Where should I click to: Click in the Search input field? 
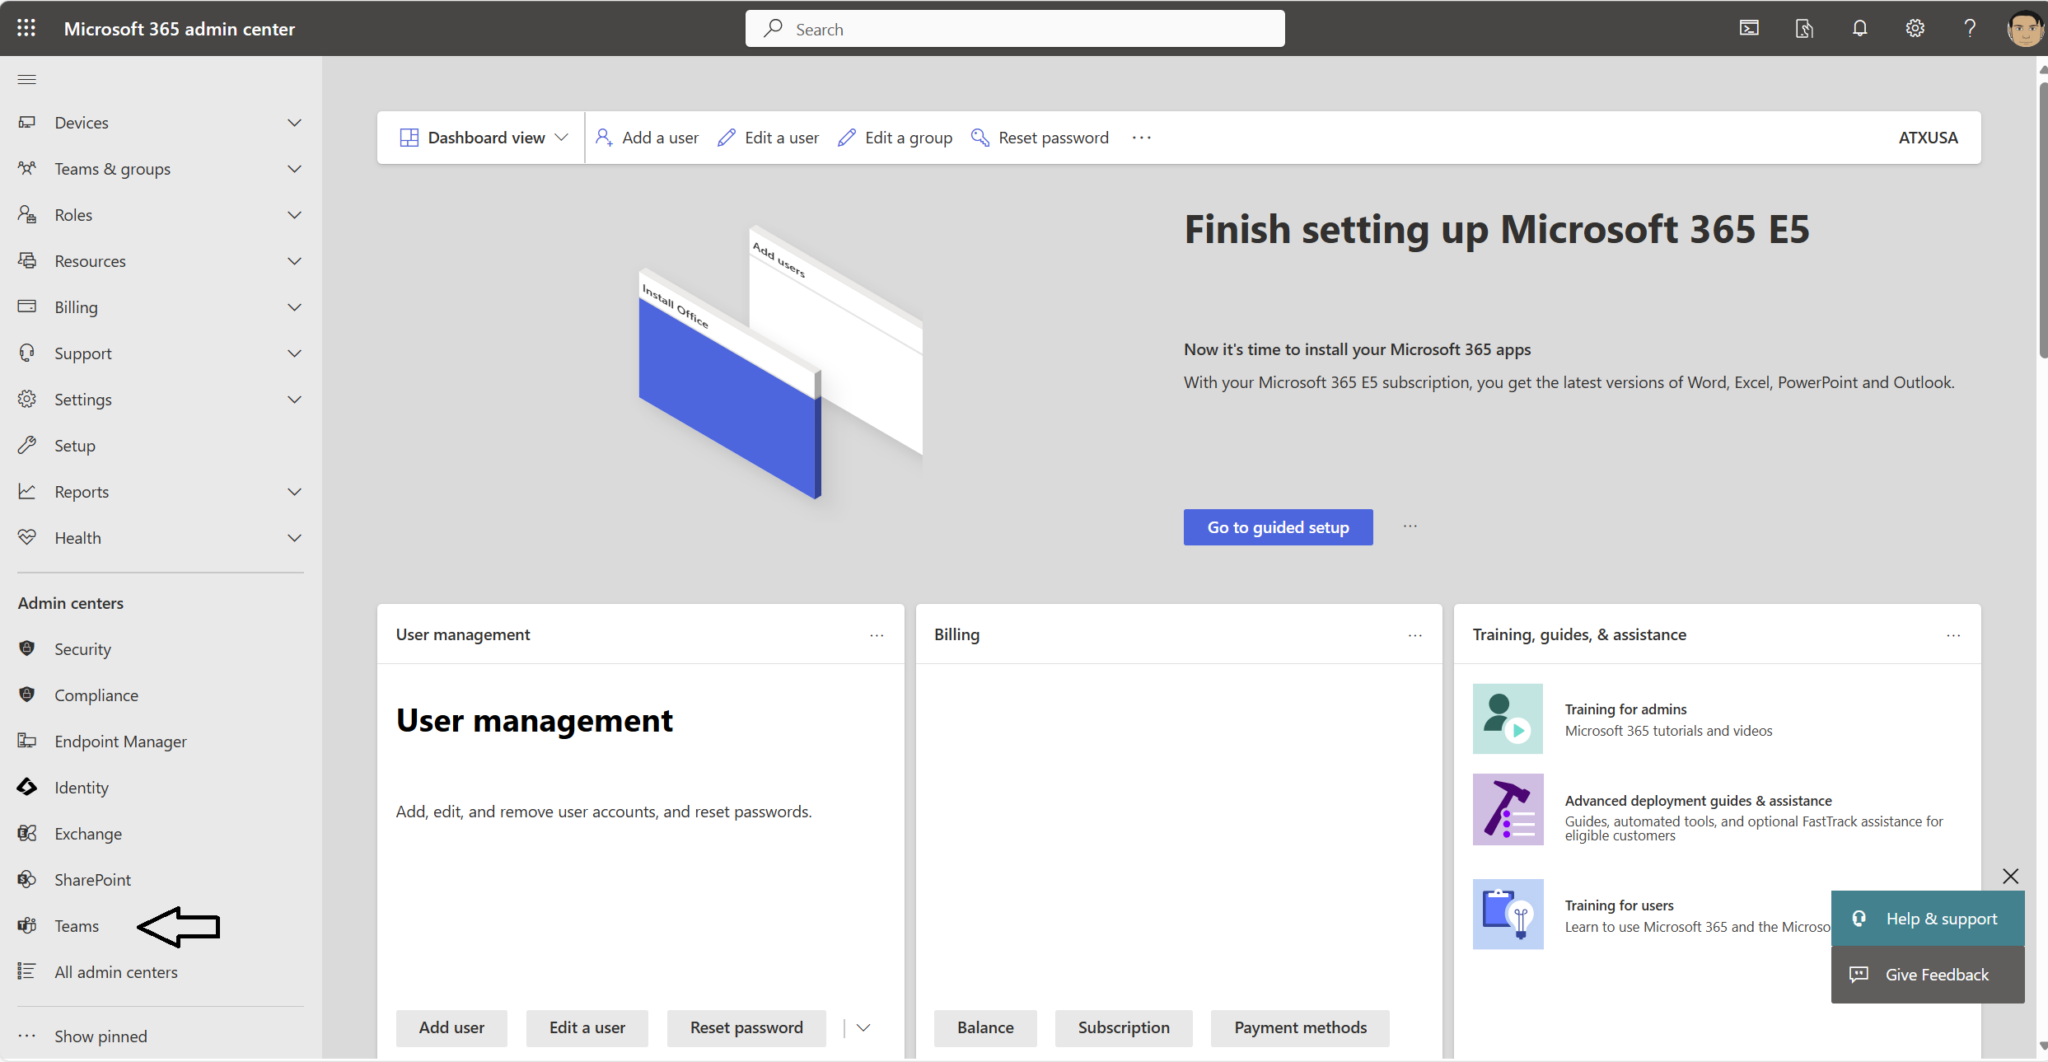pyautogui.click(x=1014, y=29)
